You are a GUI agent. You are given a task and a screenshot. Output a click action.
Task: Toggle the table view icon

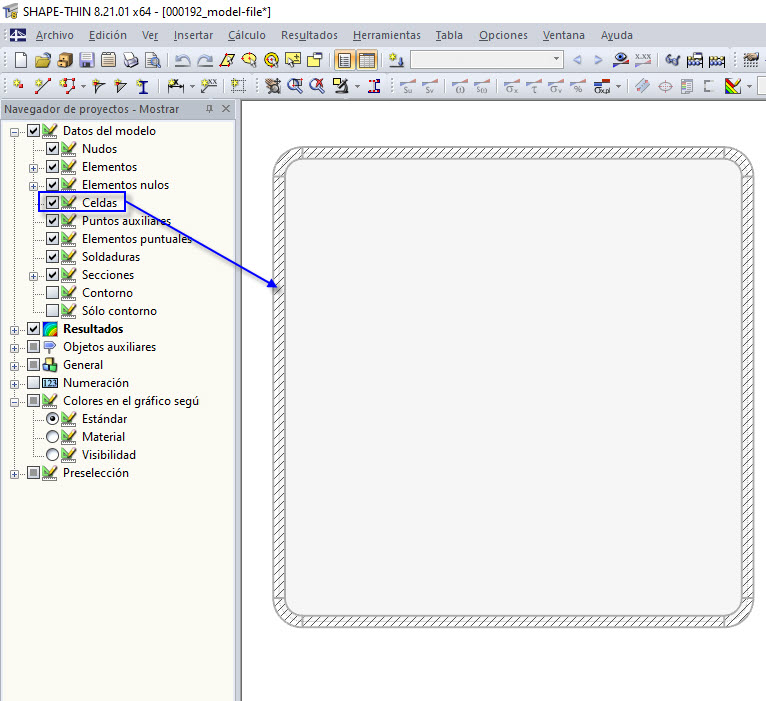click(x=366, y=60)
